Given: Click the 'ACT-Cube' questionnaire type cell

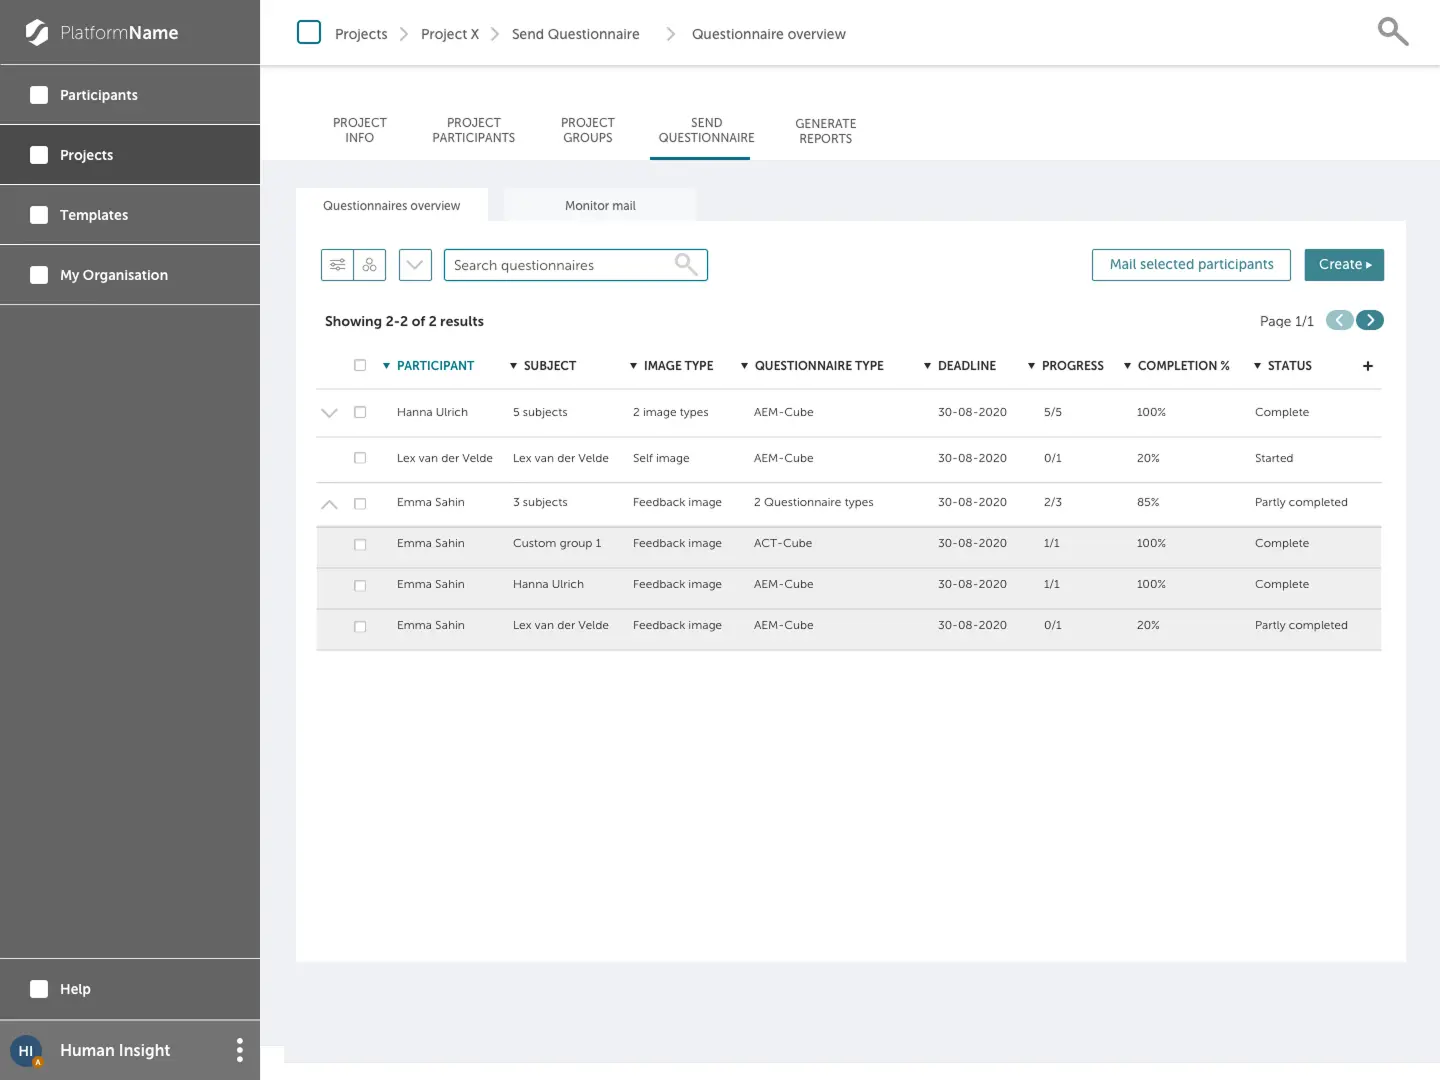Looking at the screenshot, I should click(783, 543).
